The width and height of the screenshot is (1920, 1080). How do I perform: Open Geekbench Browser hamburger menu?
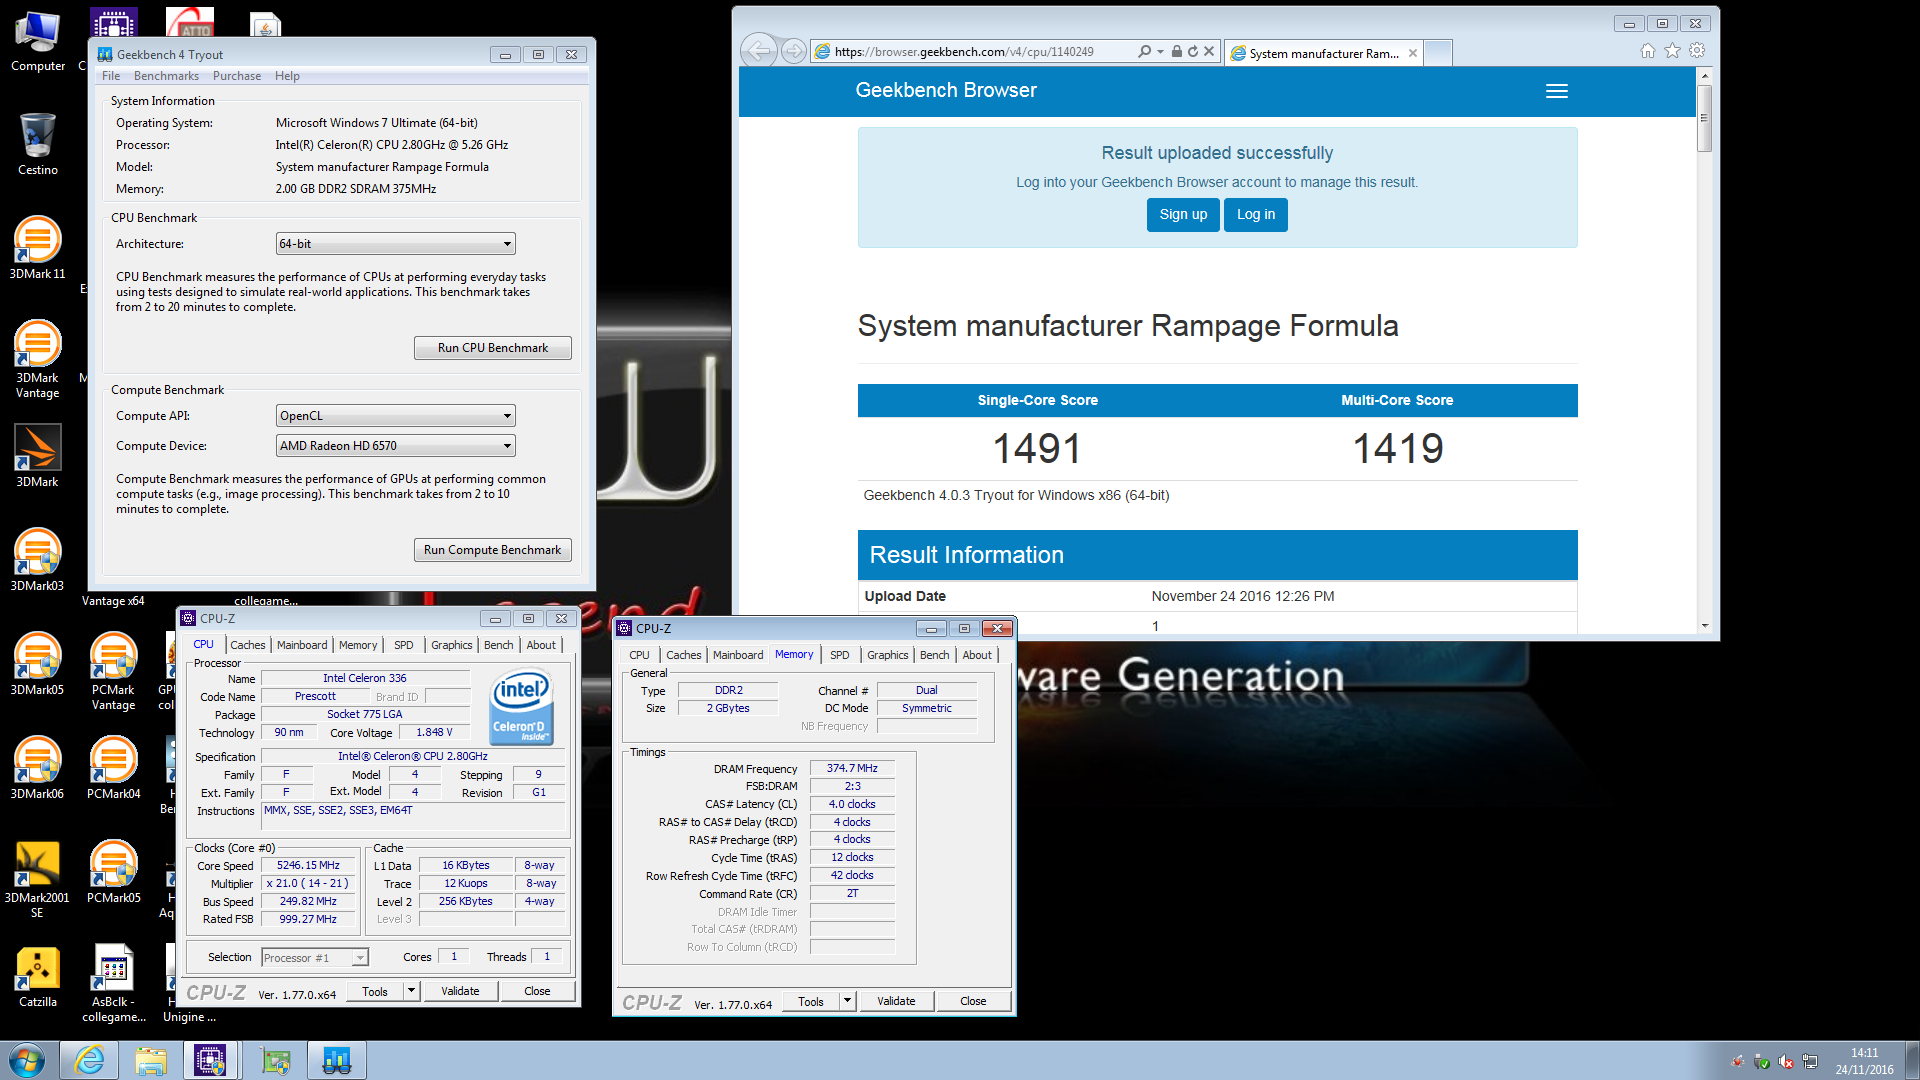(1556, 91)
